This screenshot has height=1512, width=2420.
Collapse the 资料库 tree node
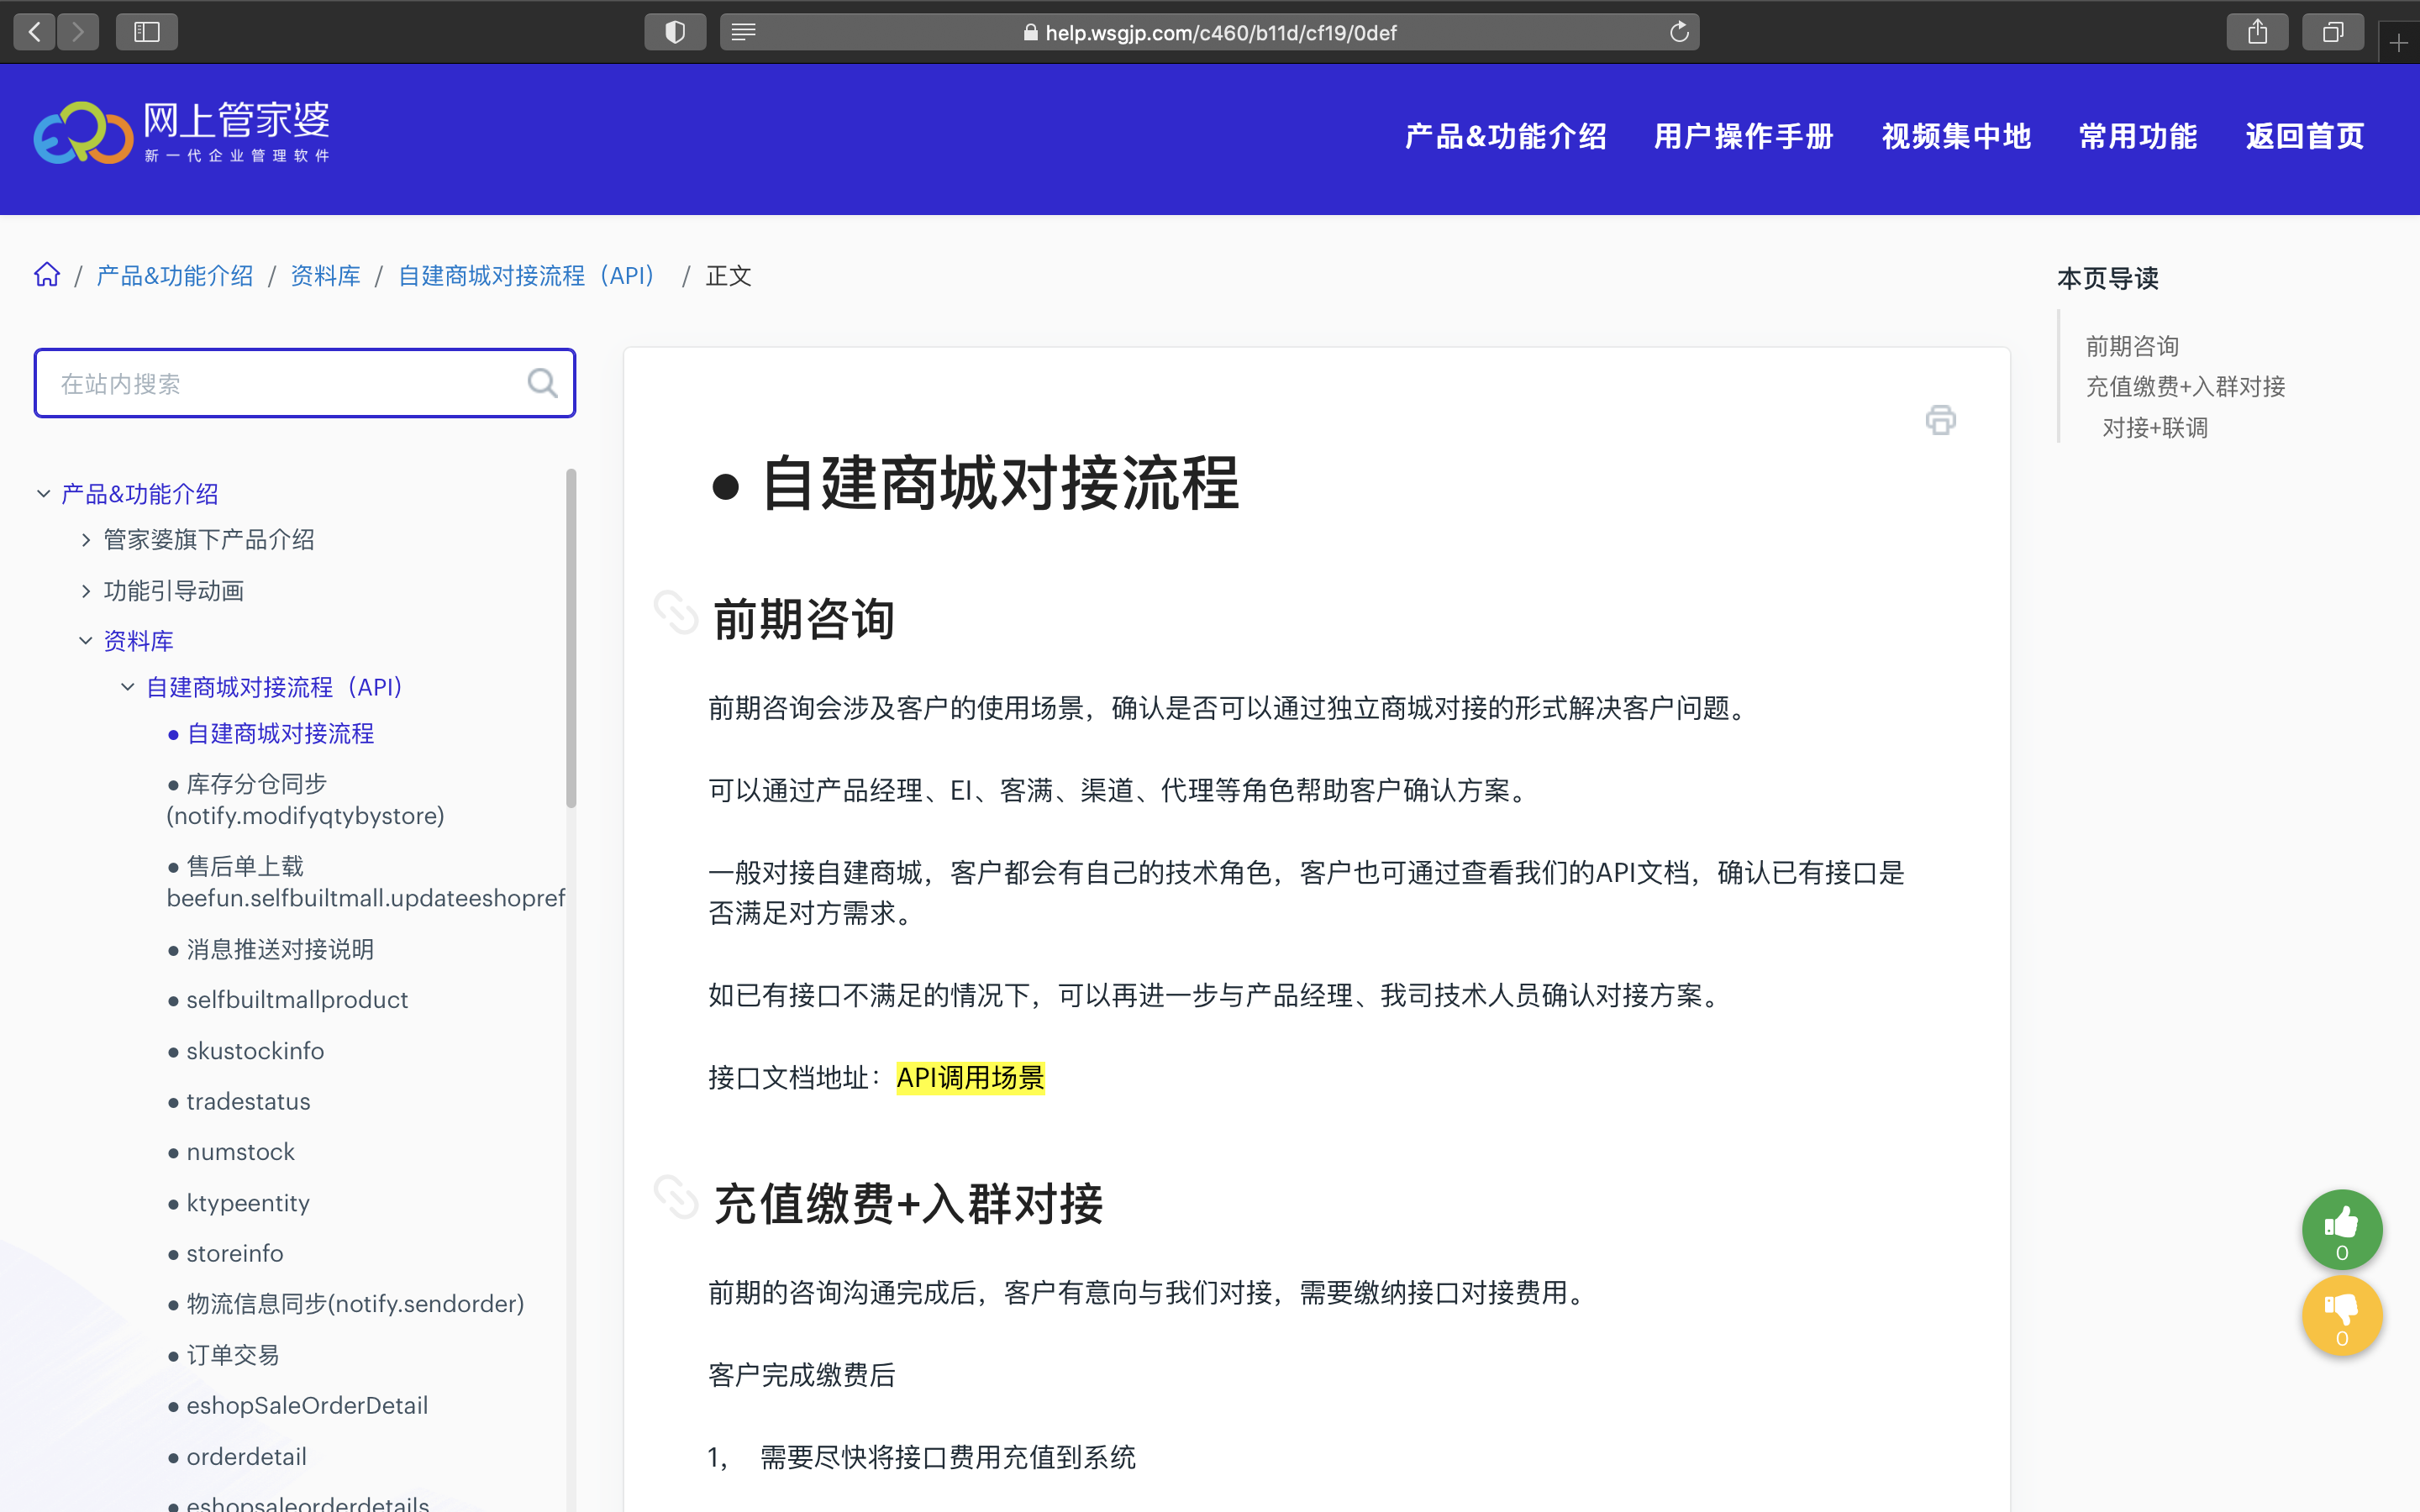(86, 641)
